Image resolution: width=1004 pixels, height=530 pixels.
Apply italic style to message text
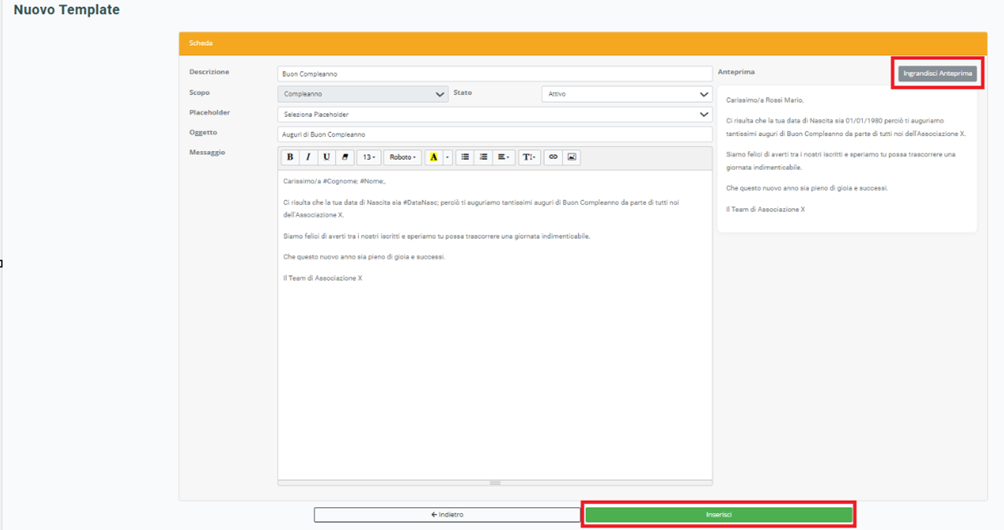(x=308, y=157)
